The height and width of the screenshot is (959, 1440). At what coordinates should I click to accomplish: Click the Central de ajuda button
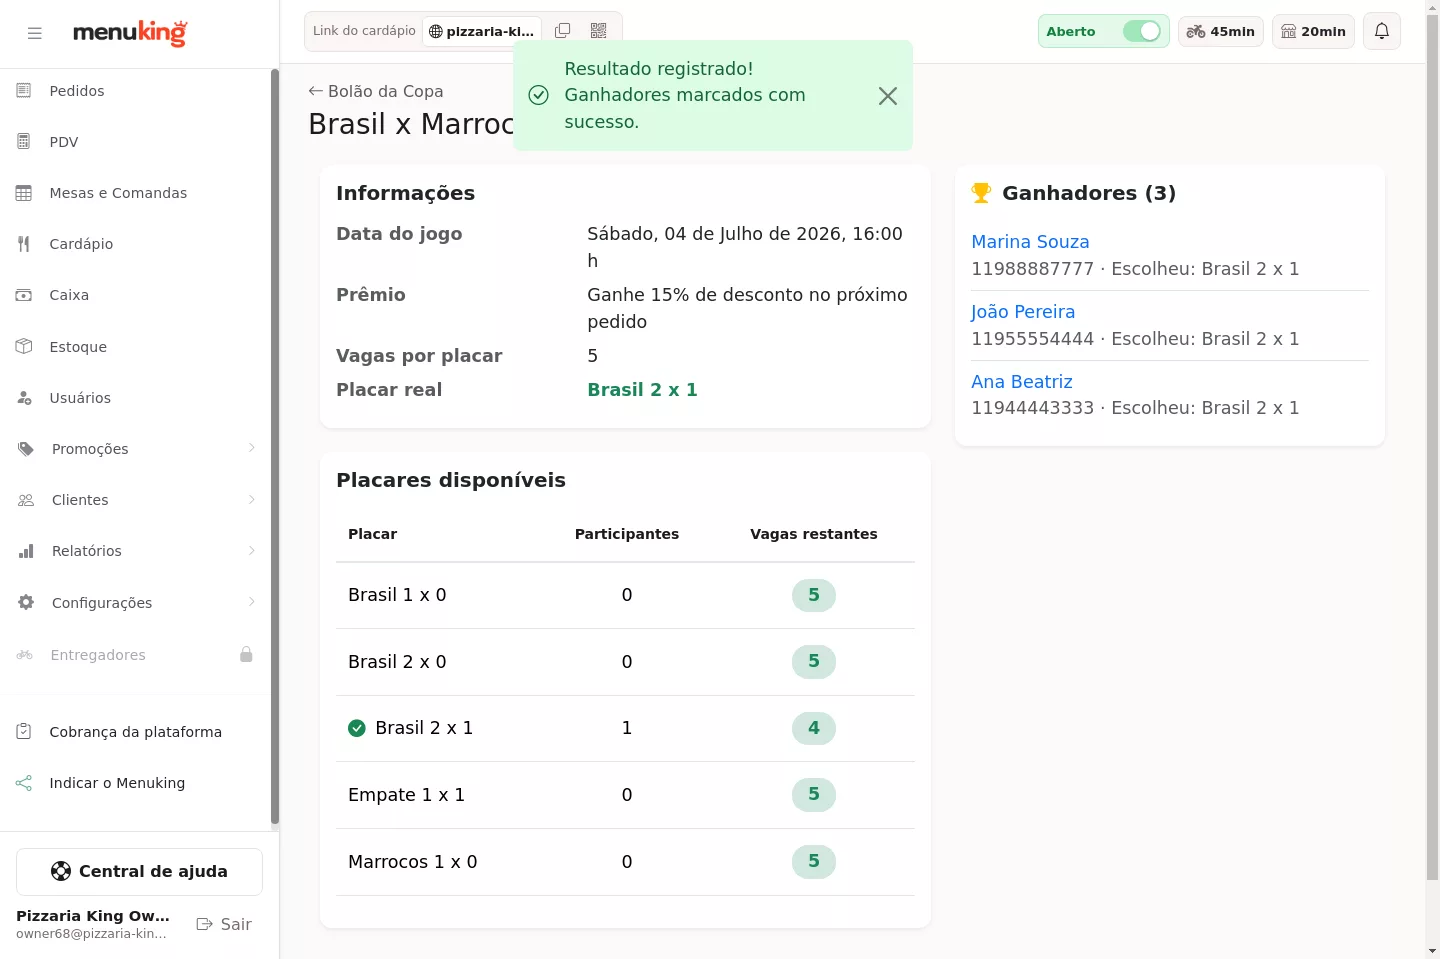[139, 872]
